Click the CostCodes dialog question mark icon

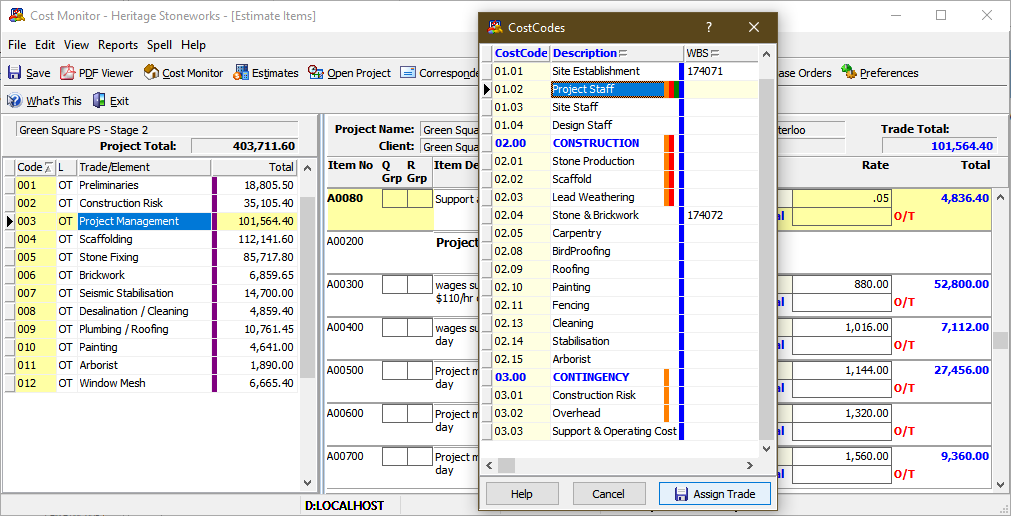point(709,27)
